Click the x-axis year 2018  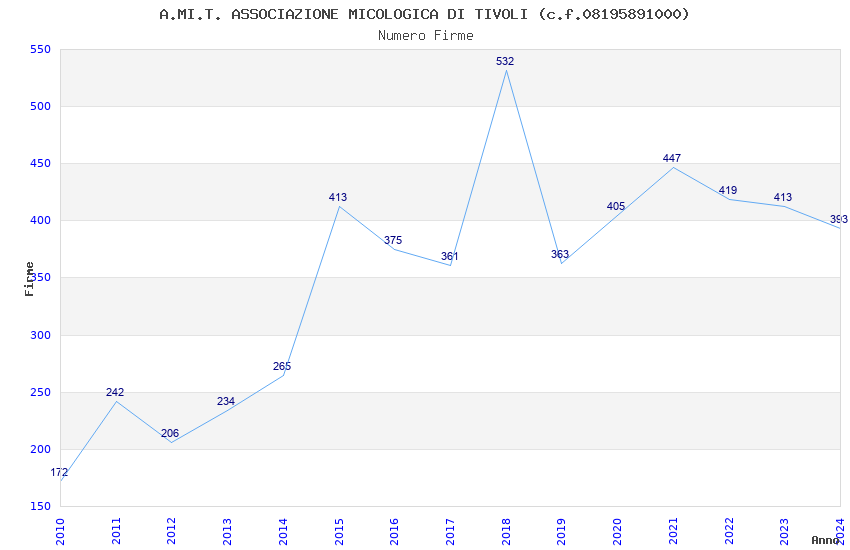click(506, 532)
